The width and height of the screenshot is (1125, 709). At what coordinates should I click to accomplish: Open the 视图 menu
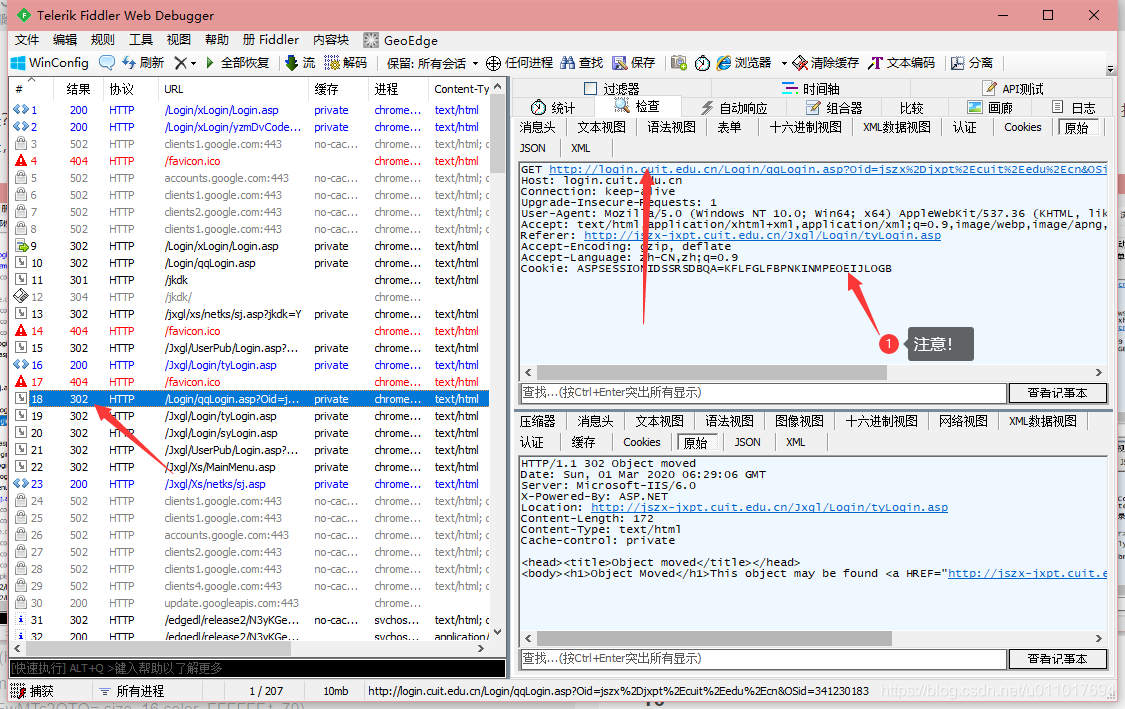click(x=179, y=40)
